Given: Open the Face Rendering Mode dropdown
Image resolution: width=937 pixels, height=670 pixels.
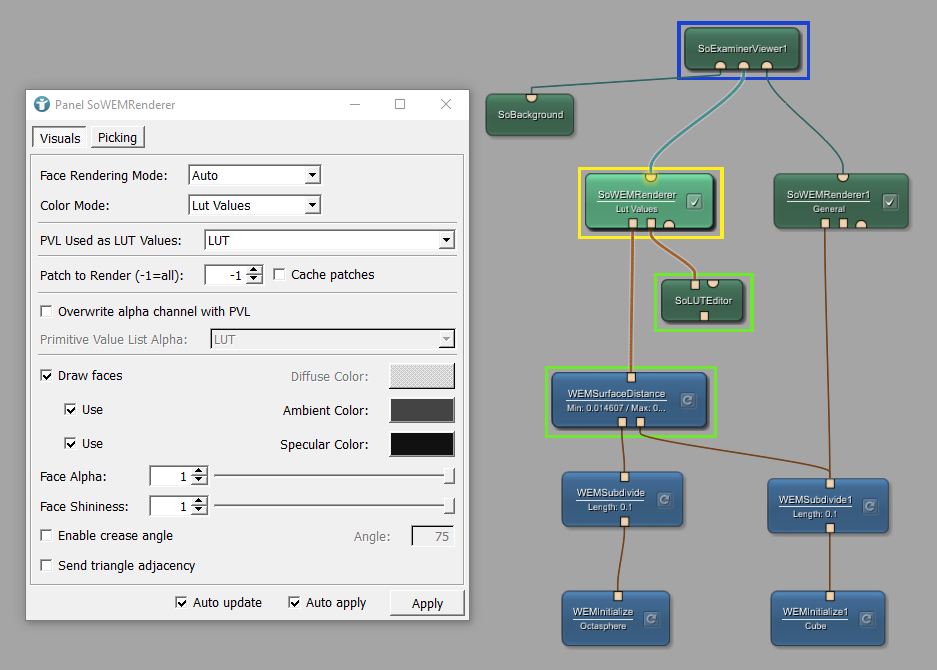Looking at the screenshot, I should [x=254, y=176].
